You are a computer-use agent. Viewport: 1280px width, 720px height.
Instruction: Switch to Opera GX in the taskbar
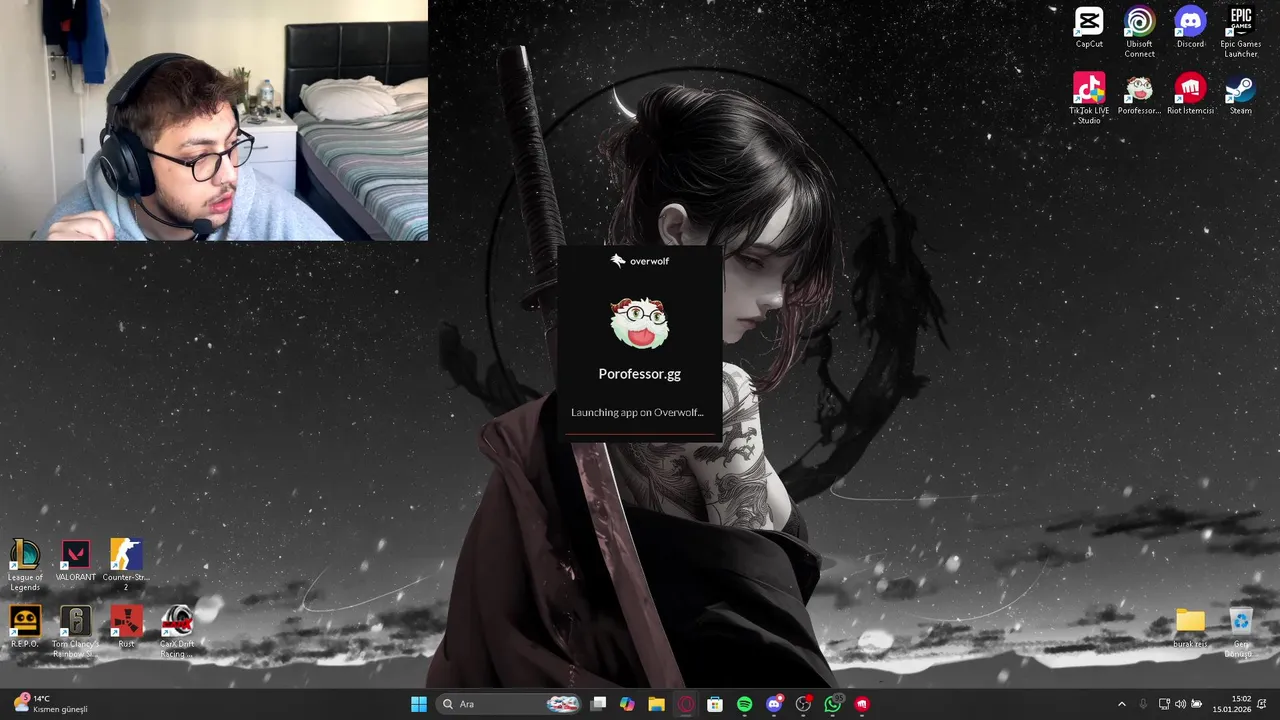[x=686, y=704]
